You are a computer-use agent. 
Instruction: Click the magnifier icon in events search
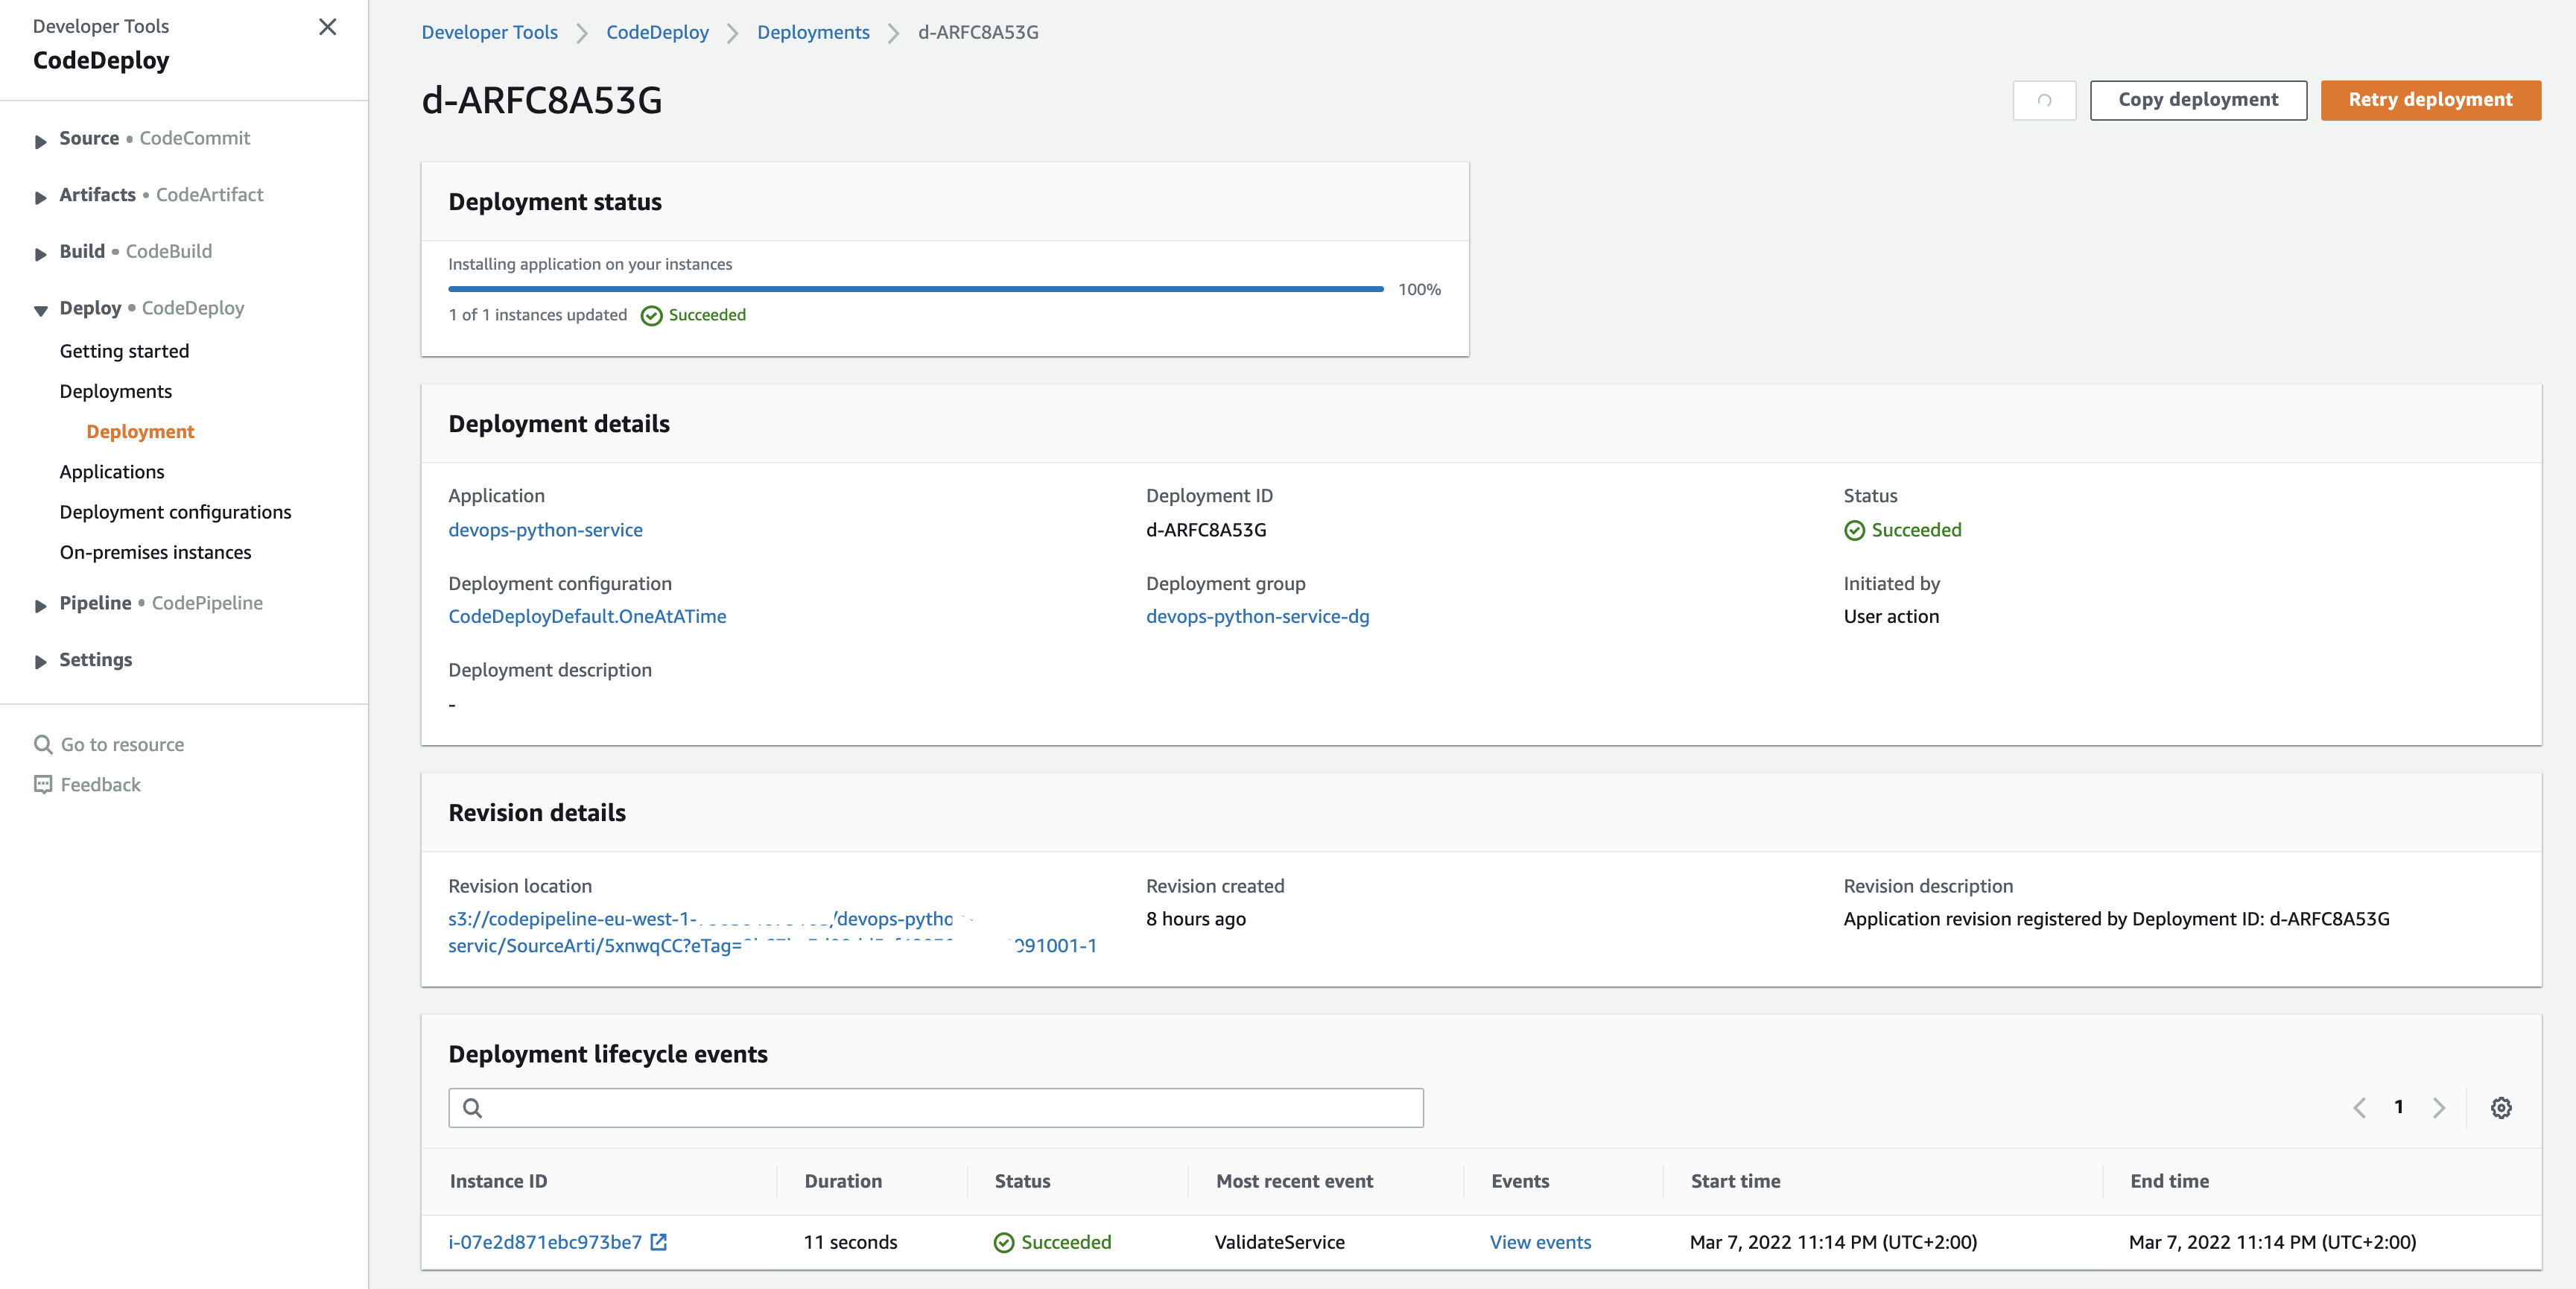473,1107
